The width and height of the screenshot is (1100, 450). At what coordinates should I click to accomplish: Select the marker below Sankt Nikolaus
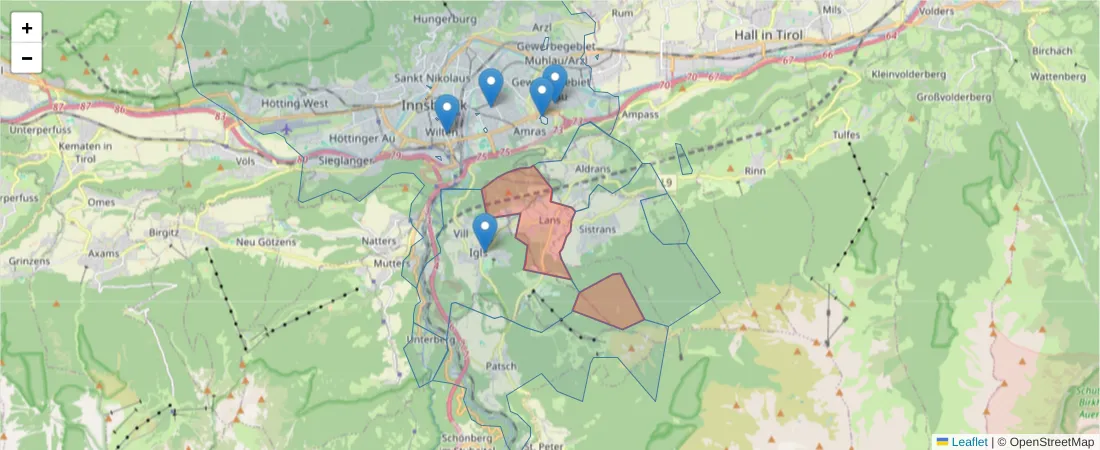click(x=491, y=88)
